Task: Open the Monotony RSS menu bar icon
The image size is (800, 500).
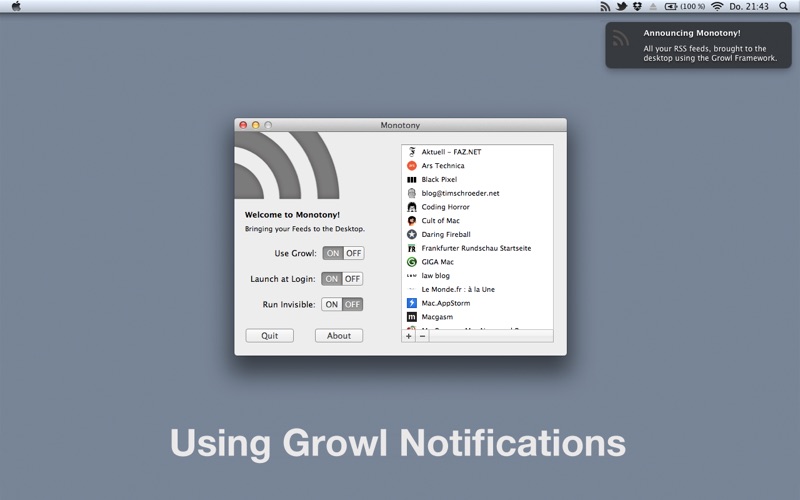Action: (x=605, y=6)
